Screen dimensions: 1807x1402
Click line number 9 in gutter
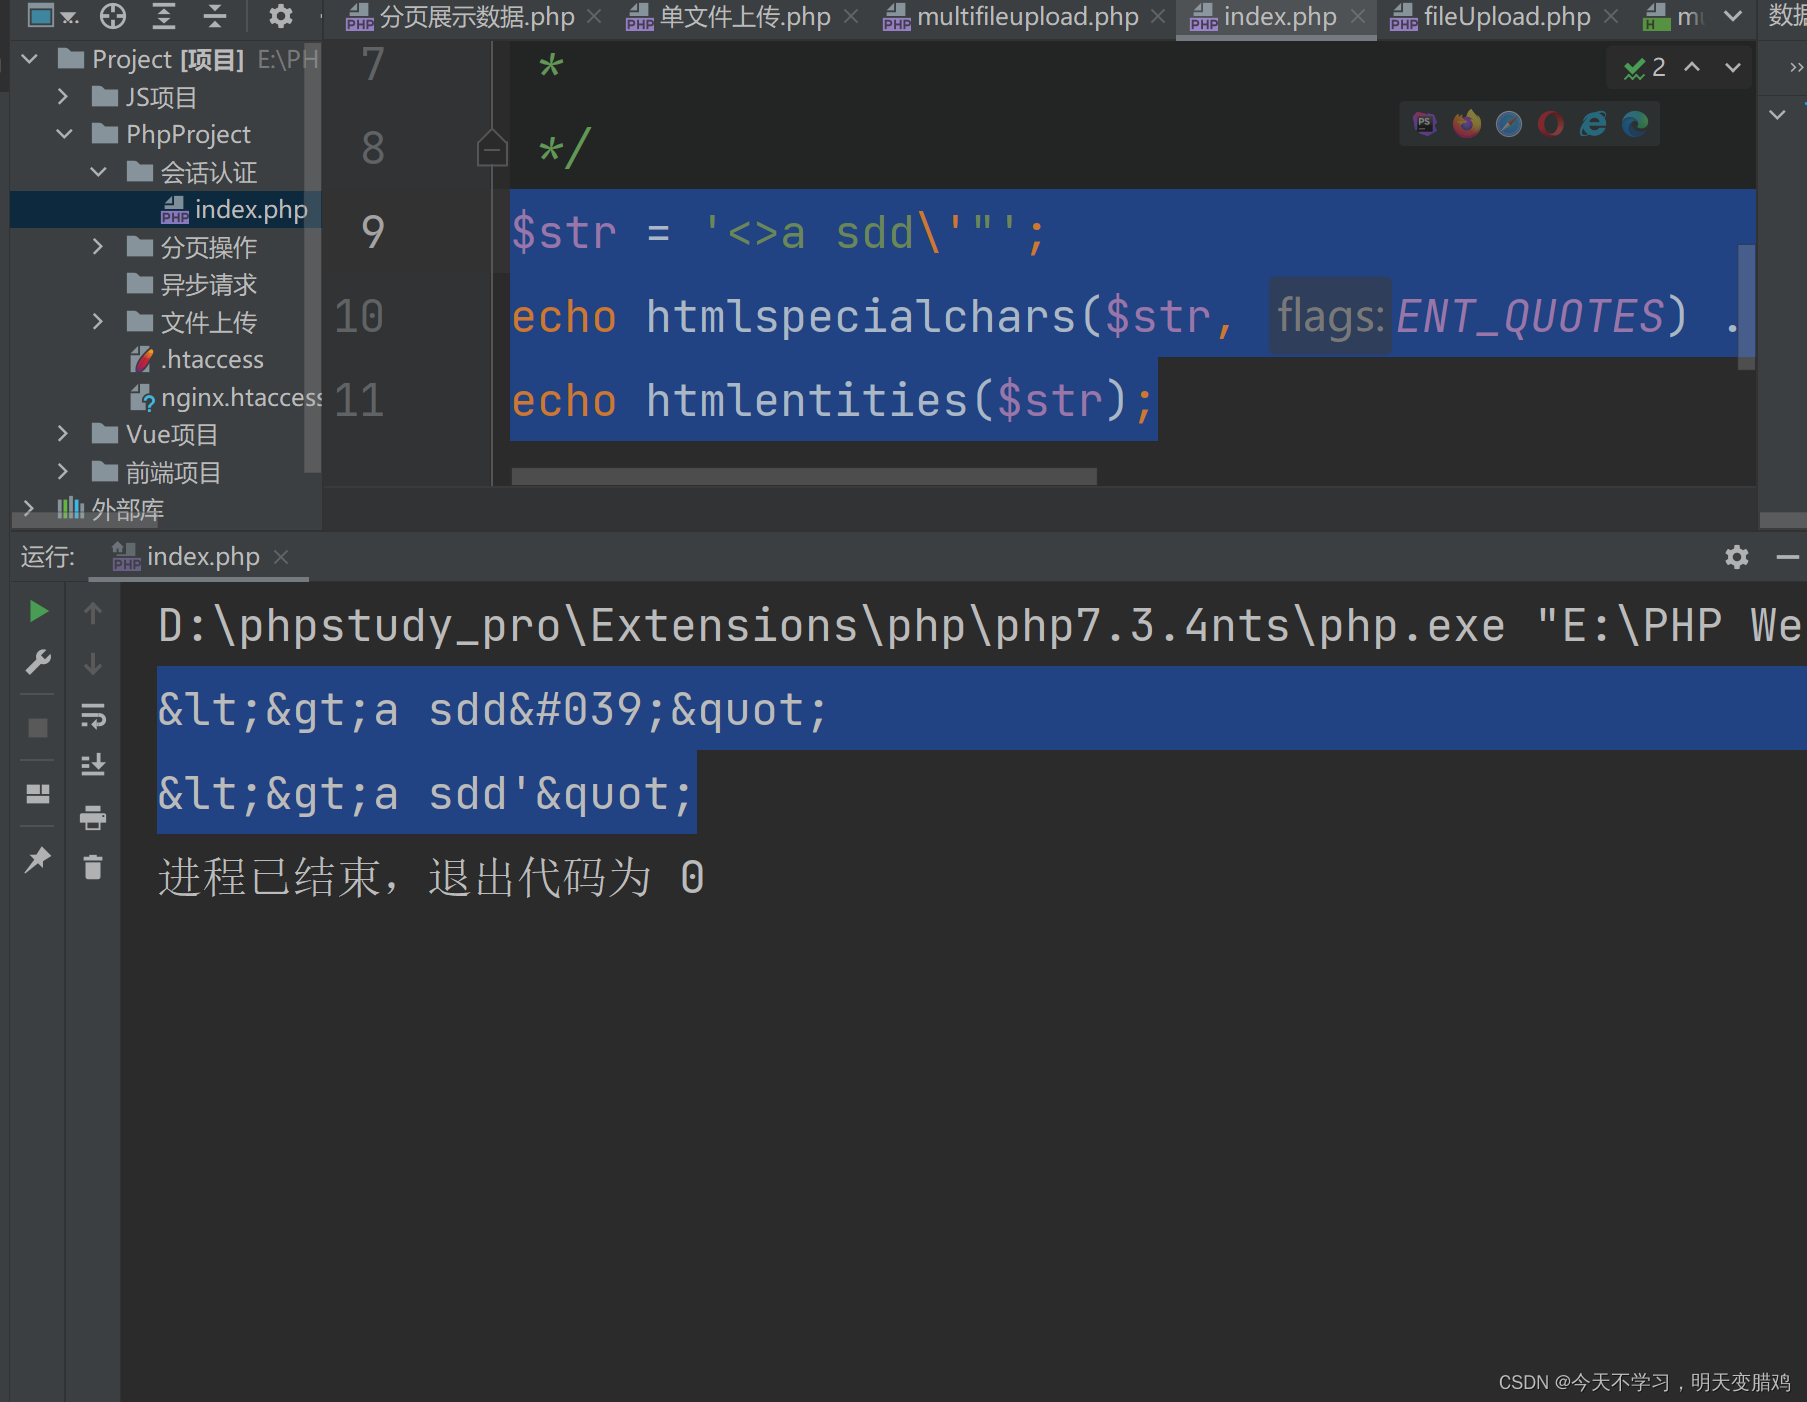click(372, 232)
